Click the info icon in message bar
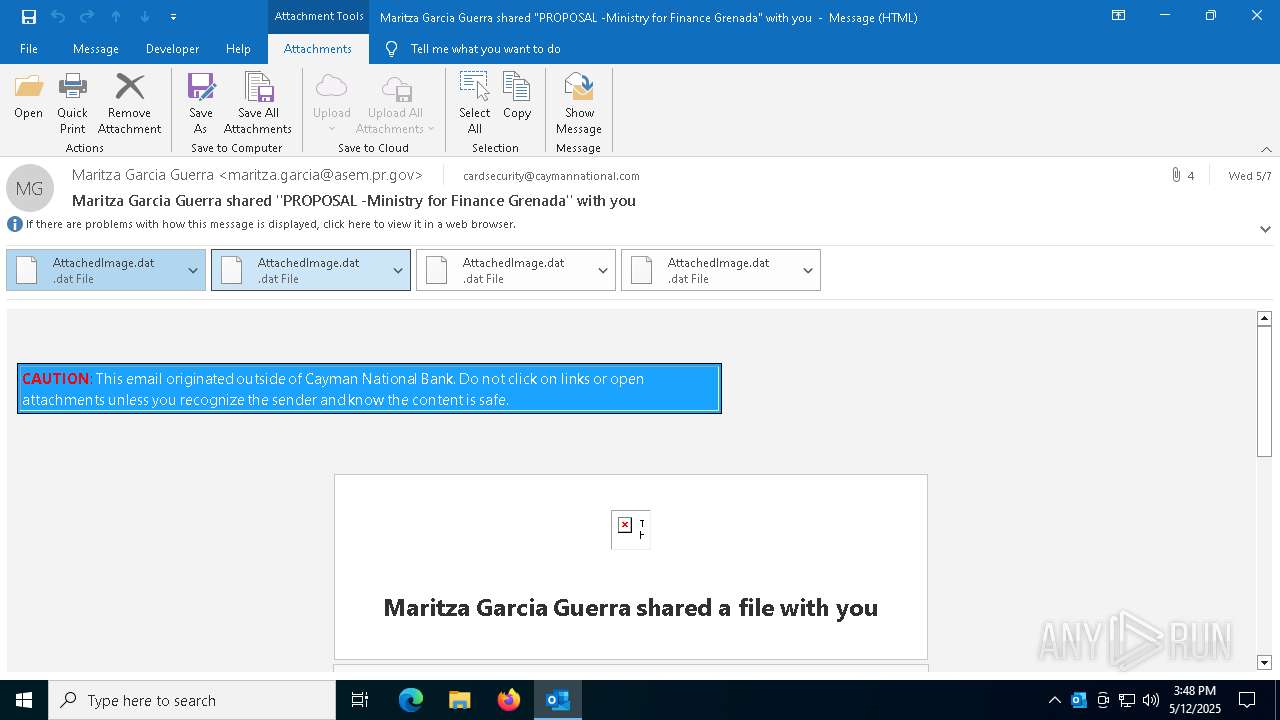 tap(15, 224)
